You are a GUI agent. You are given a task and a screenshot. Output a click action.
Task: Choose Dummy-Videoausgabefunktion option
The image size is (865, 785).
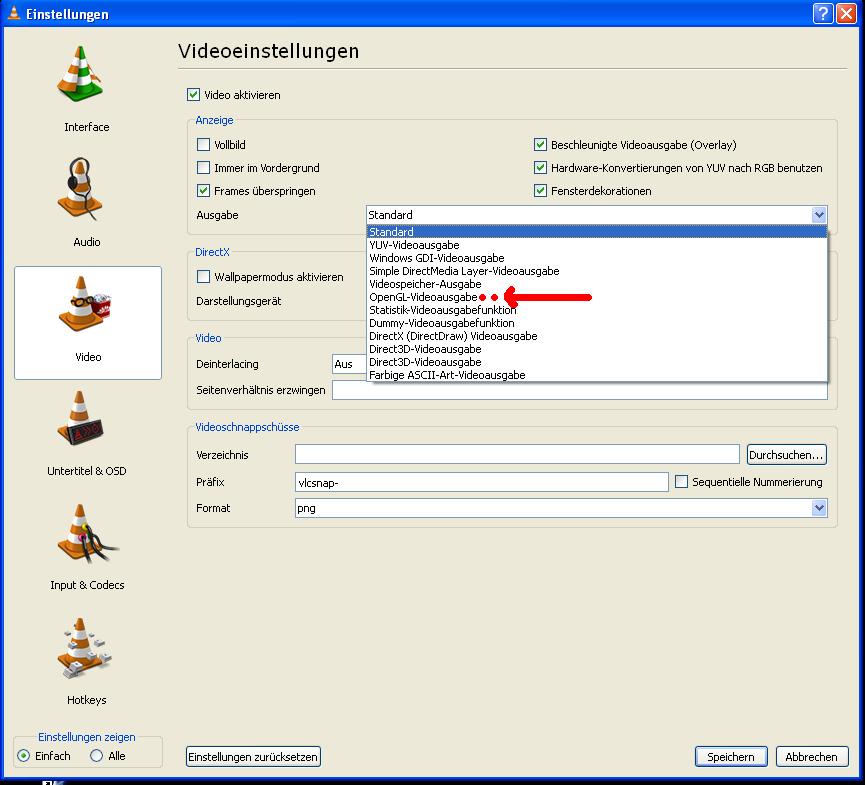[597, 323]
